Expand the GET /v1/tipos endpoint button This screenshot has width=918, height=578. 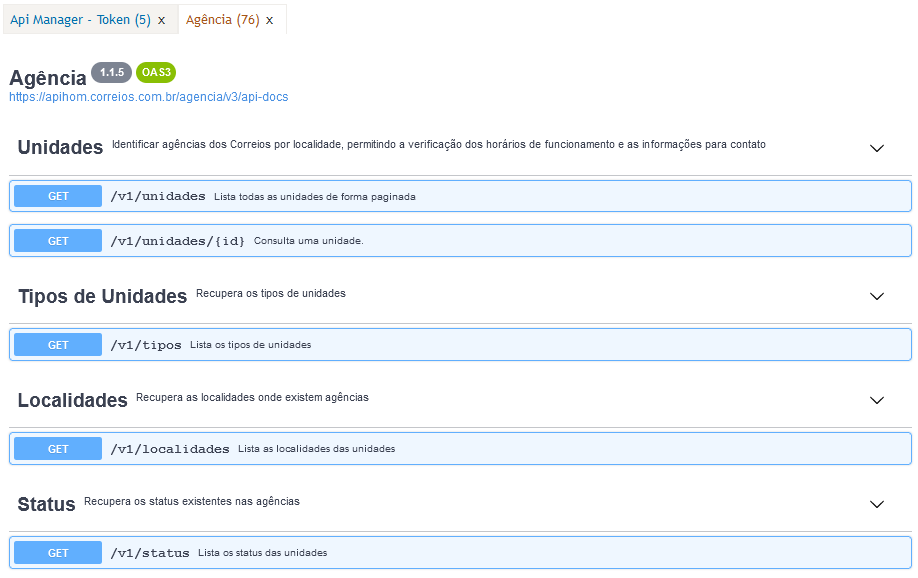[58, 345]
